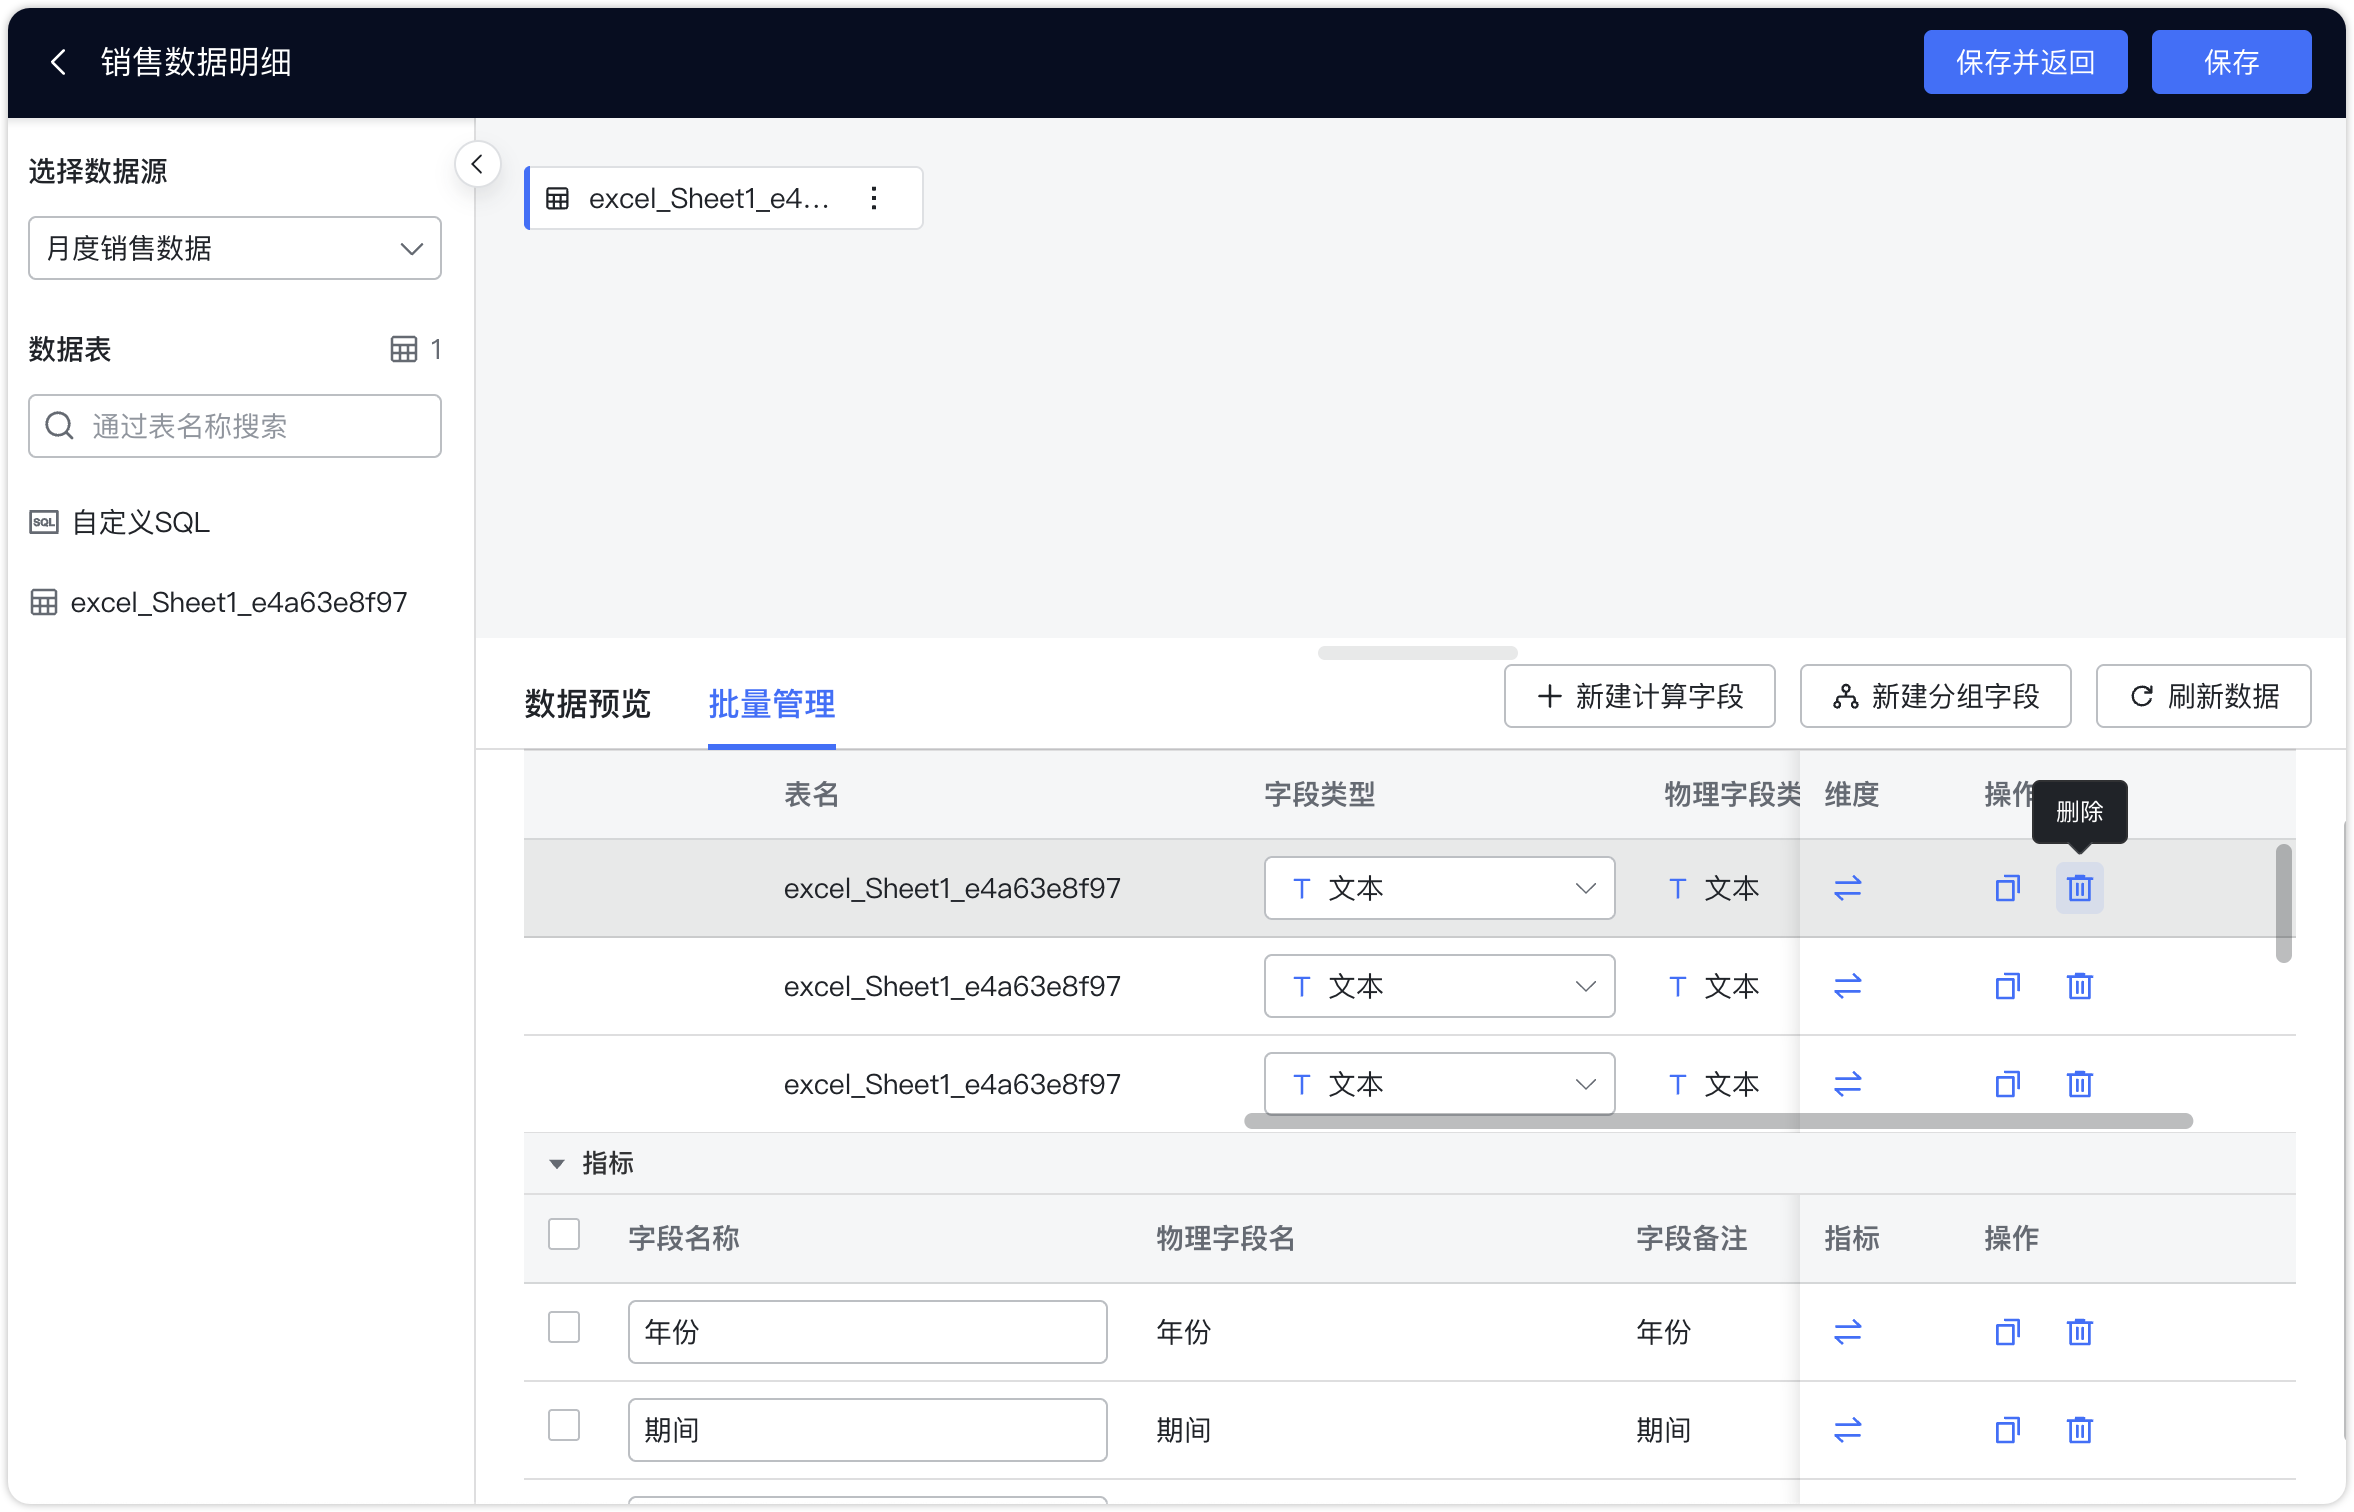
Task: Click the search magnifier icon
Action: (60, 426)
